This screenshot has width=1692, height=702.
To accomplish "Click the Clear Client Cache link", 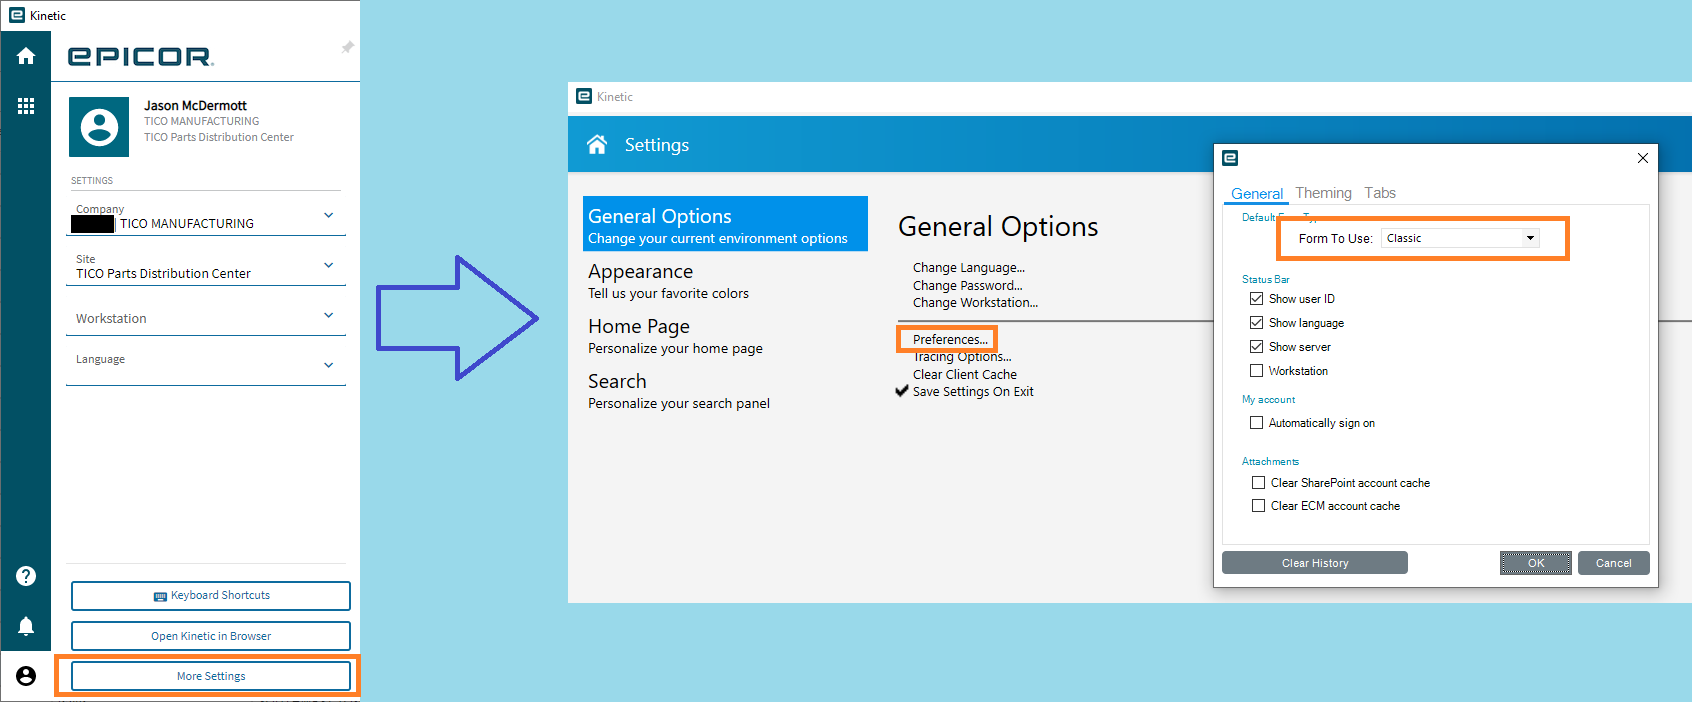I will tap(965, 375).
